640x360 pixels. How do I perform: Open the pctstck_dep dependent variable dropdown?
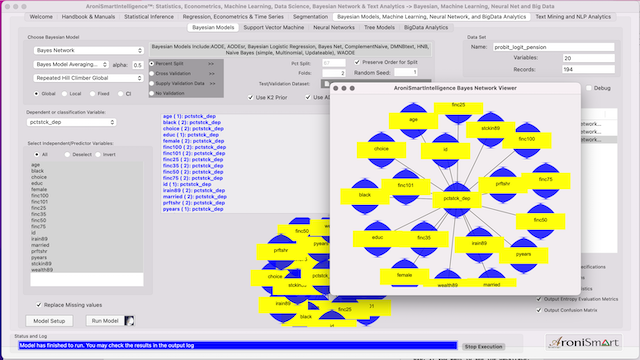coord(71,122)
